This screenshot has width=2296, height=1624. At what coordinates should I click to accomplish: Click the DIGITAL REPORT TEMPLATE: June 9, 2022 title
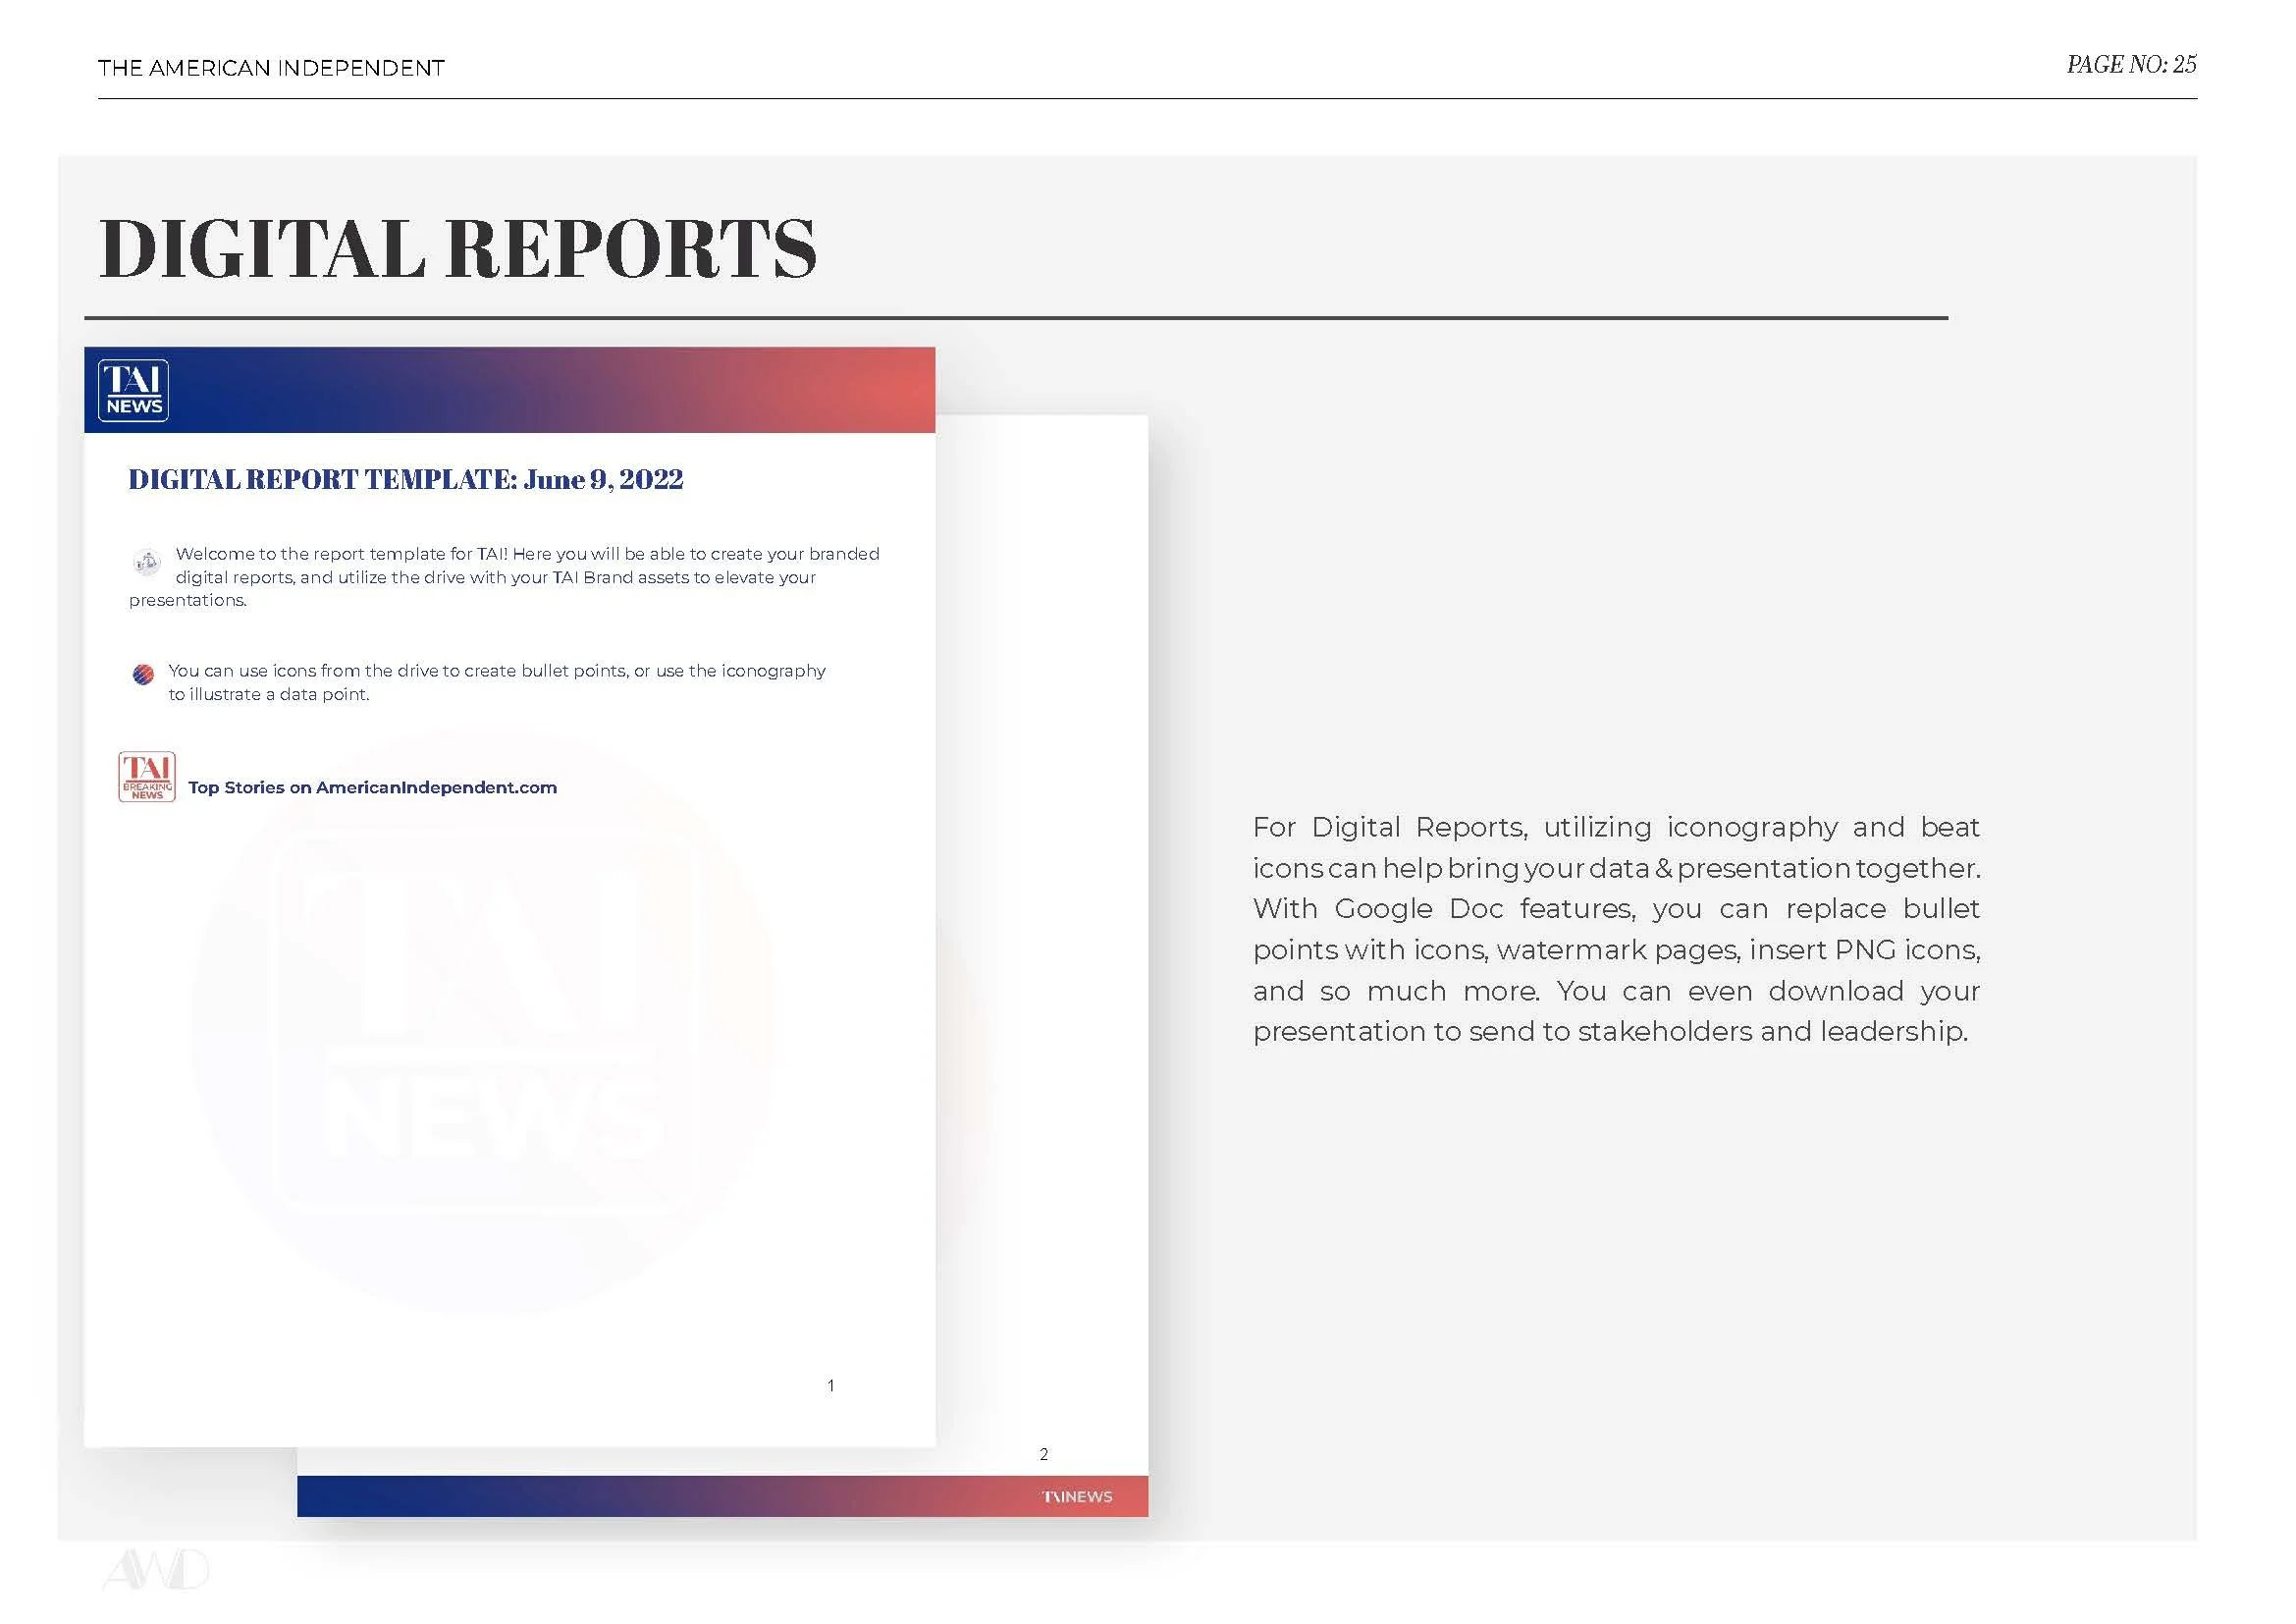point(405,480)
